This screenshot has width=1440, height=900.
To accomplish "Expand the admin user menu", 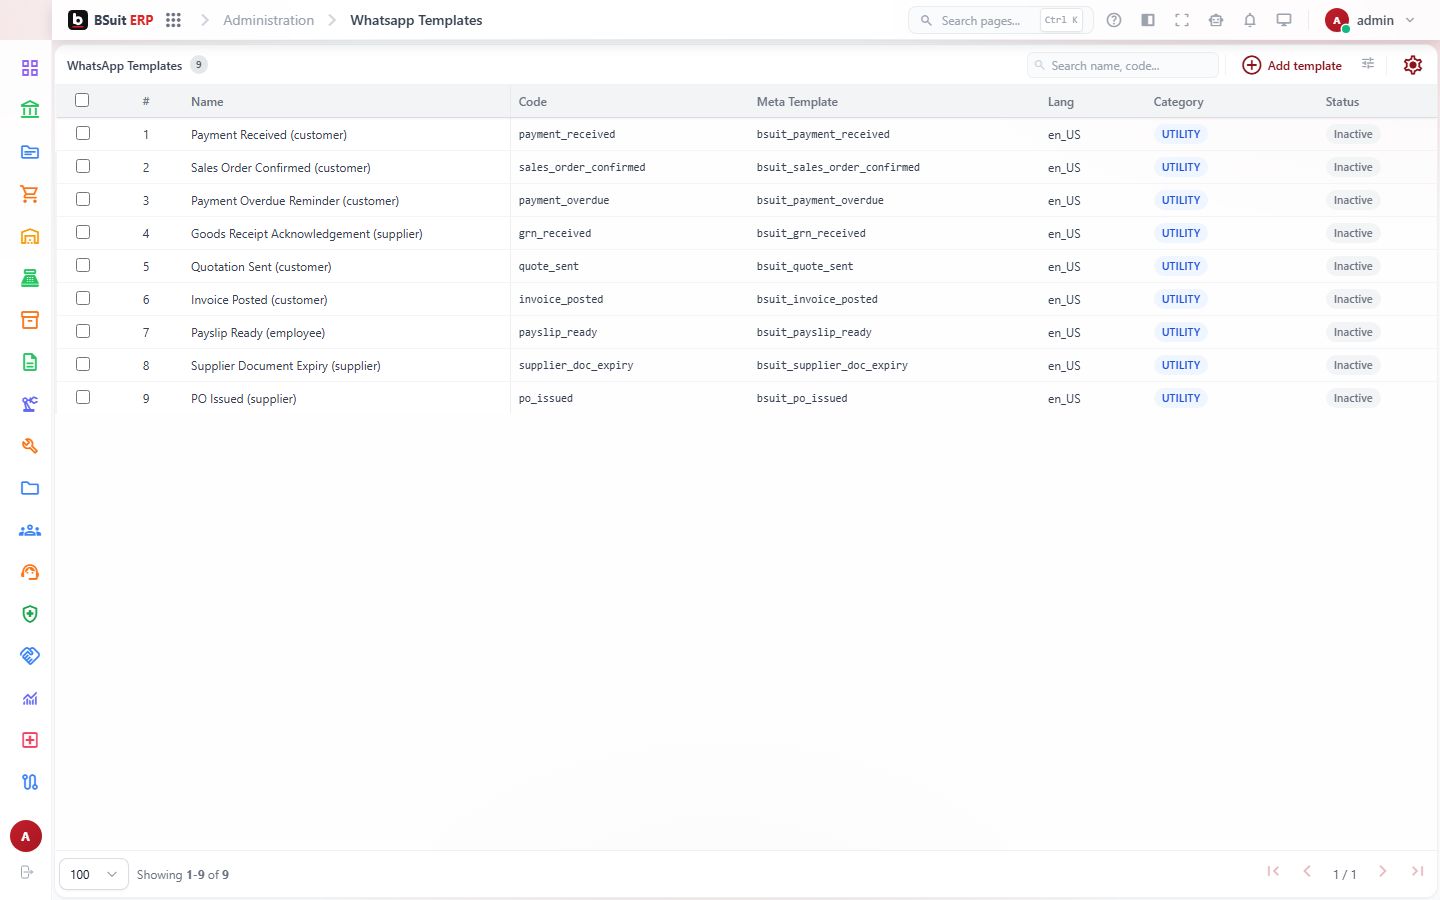I will click(1370, 20).
